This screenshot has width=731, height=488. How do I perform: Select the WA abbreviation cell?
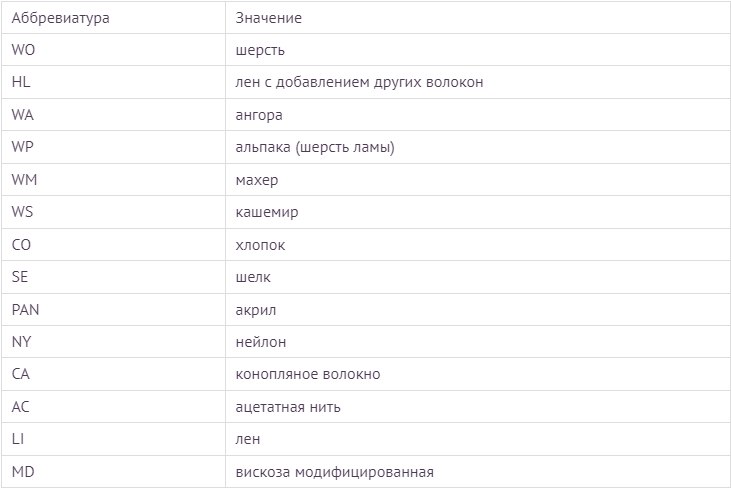coord(113,115)
